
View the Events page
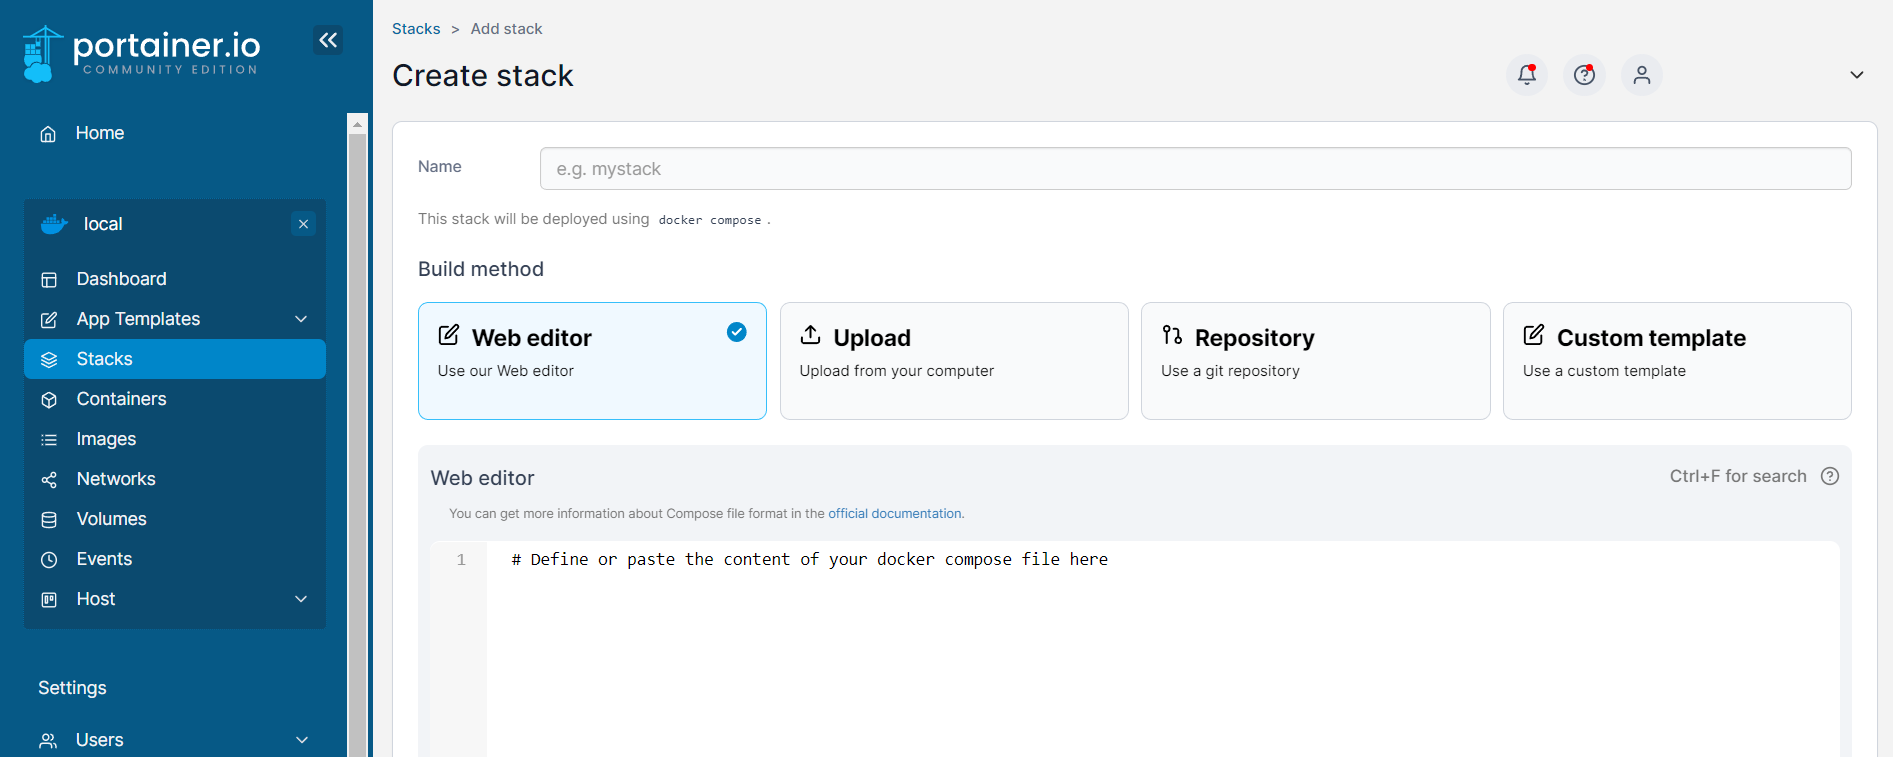pos(104,558)
